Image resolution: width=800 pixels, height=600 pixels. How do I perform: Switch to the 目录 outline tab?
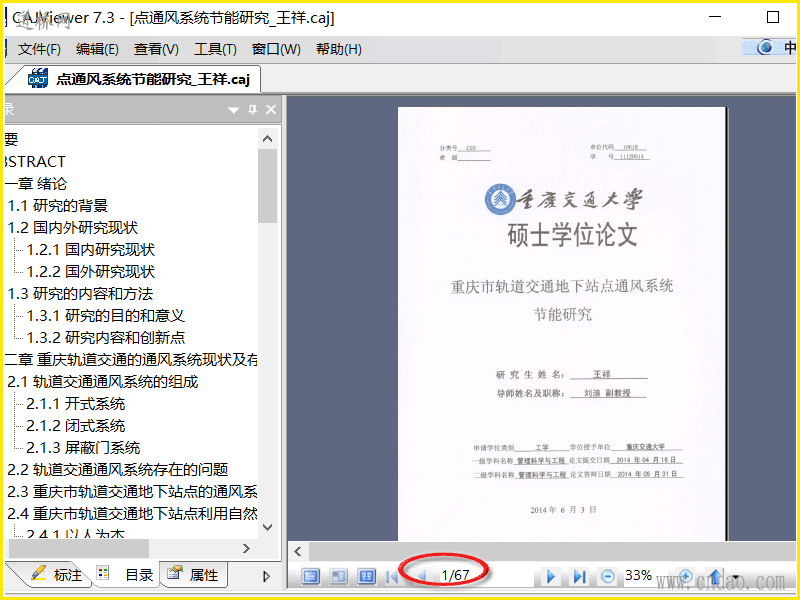[x=128, y=575]
